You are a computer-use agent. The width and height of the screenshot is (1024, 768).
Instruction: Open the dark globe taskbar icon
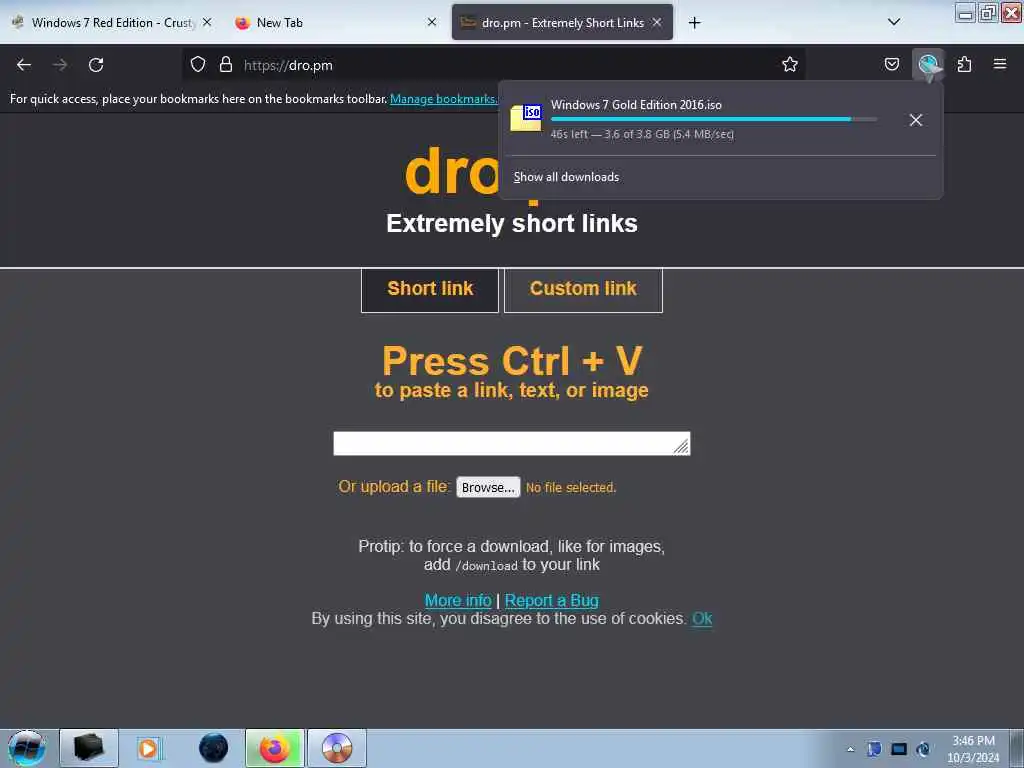click(x=213, y=748)
